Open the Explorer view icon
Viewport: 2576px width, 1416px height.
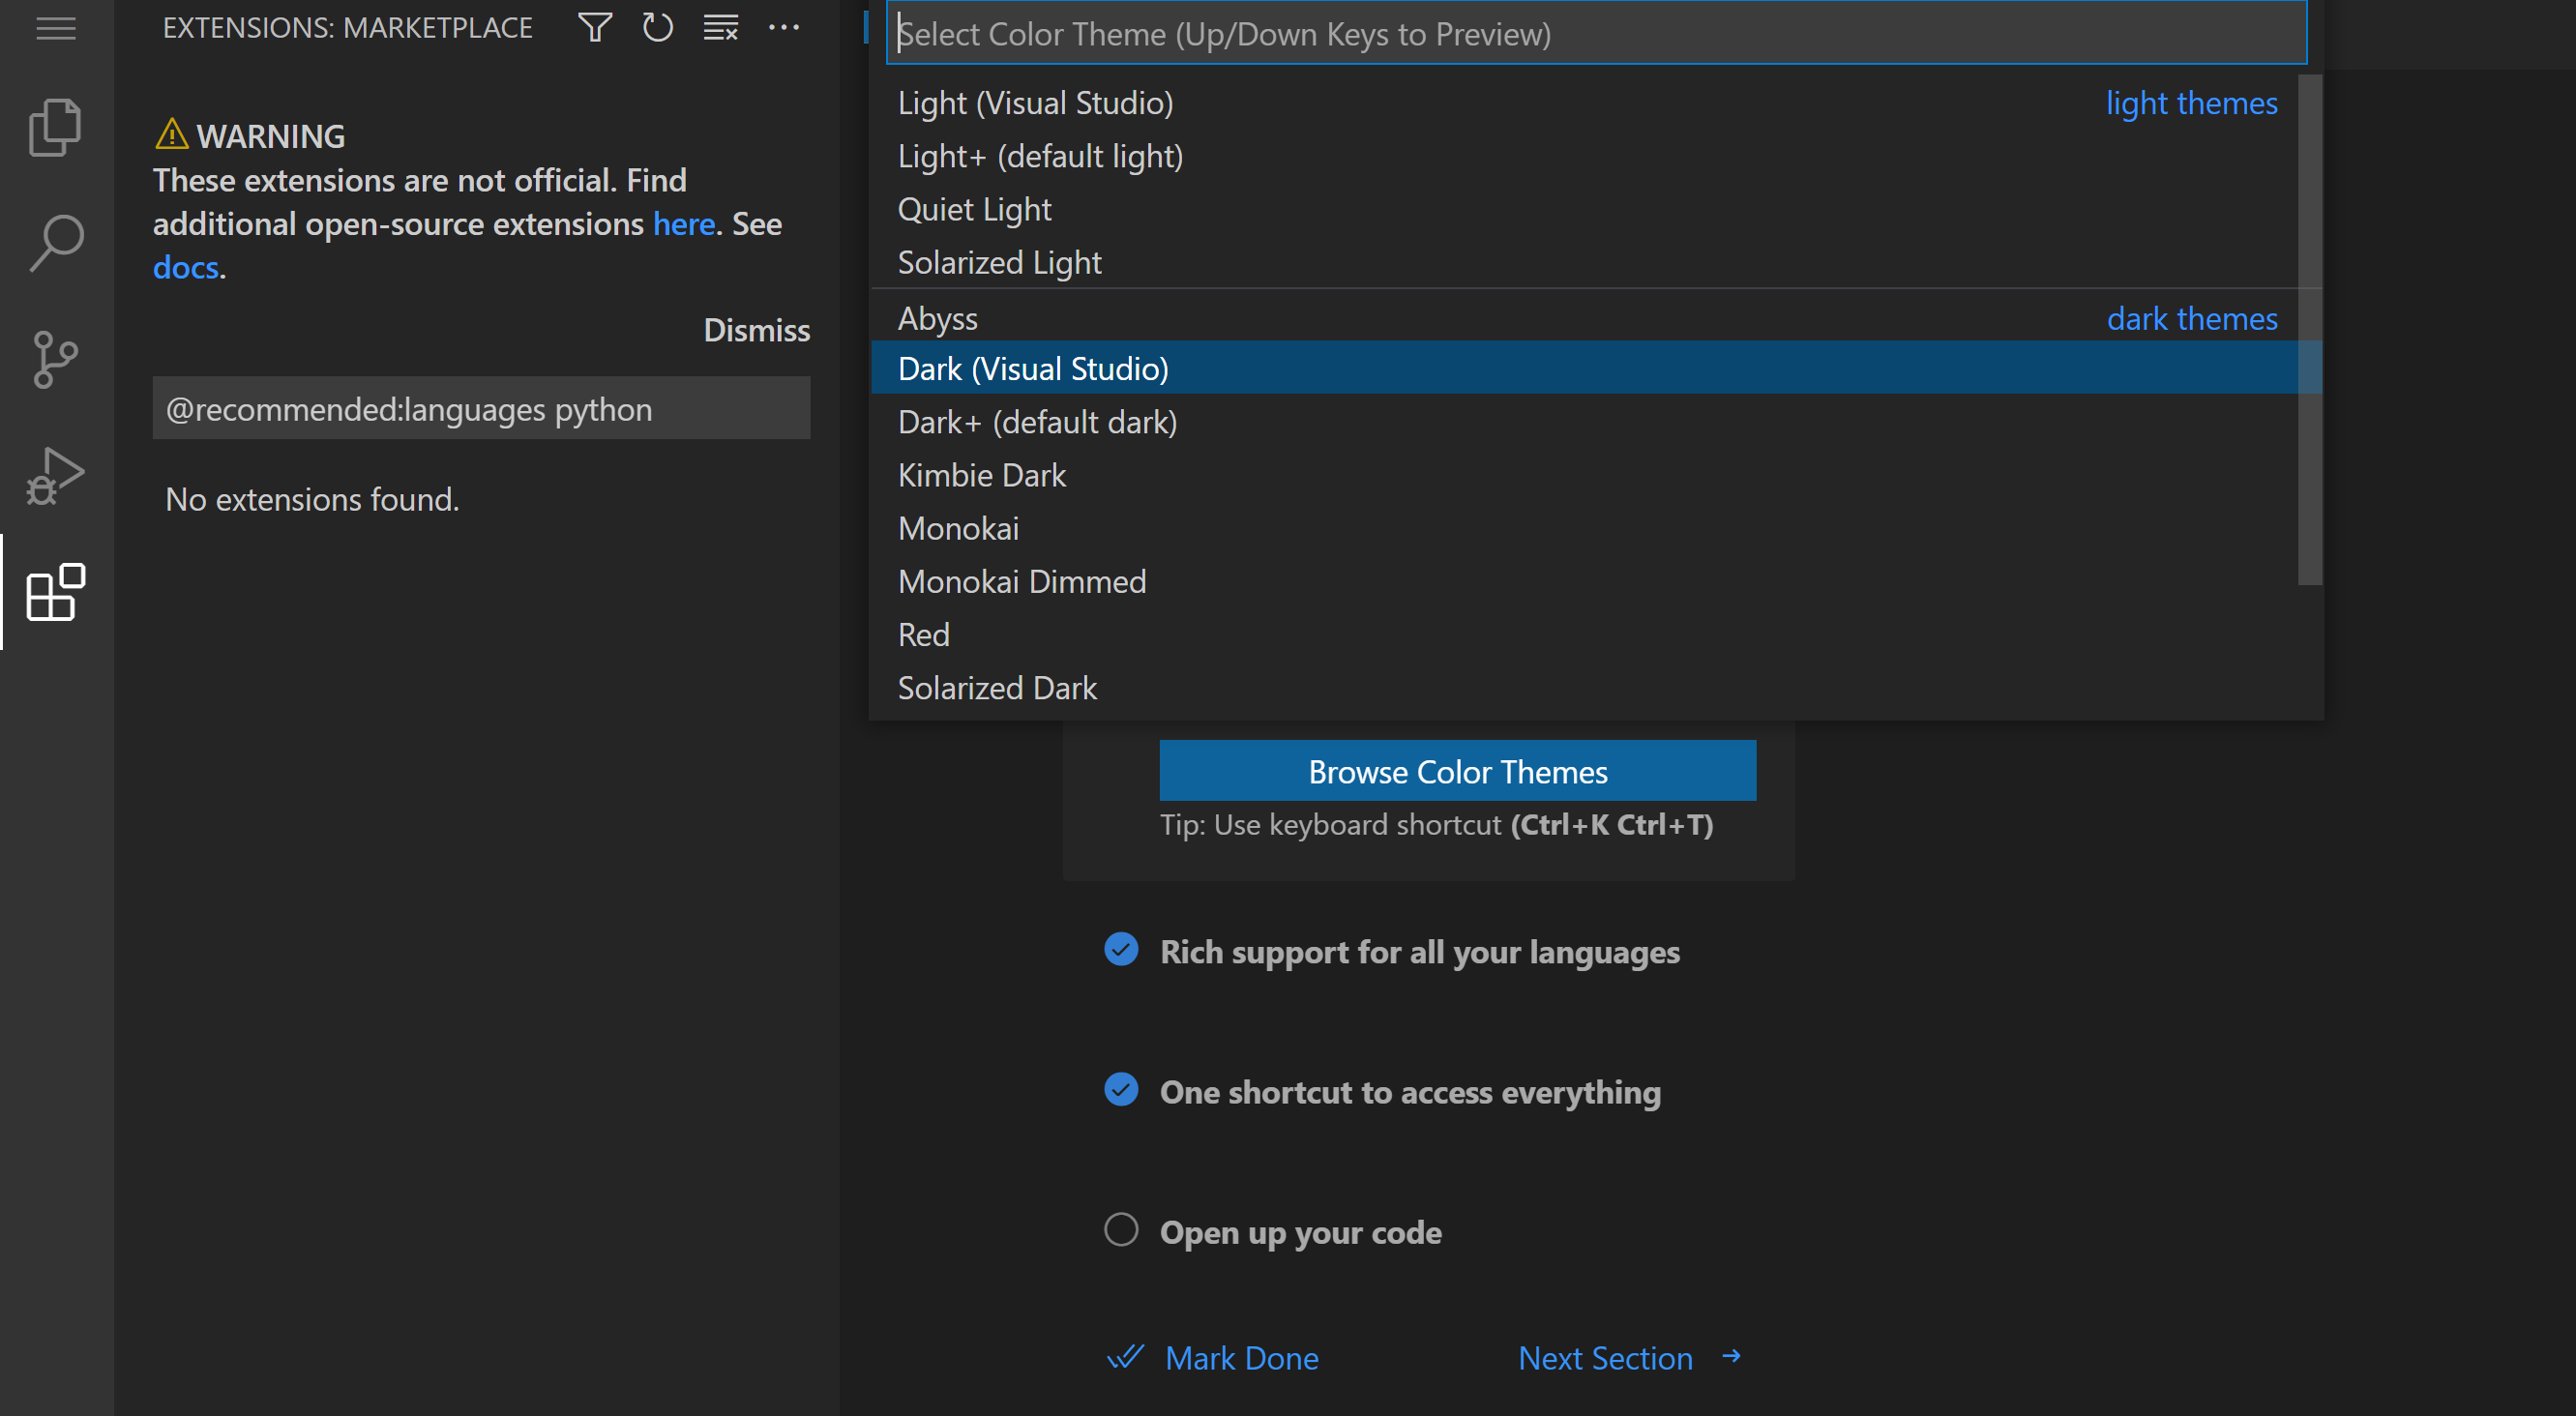[x=55, y=127]
